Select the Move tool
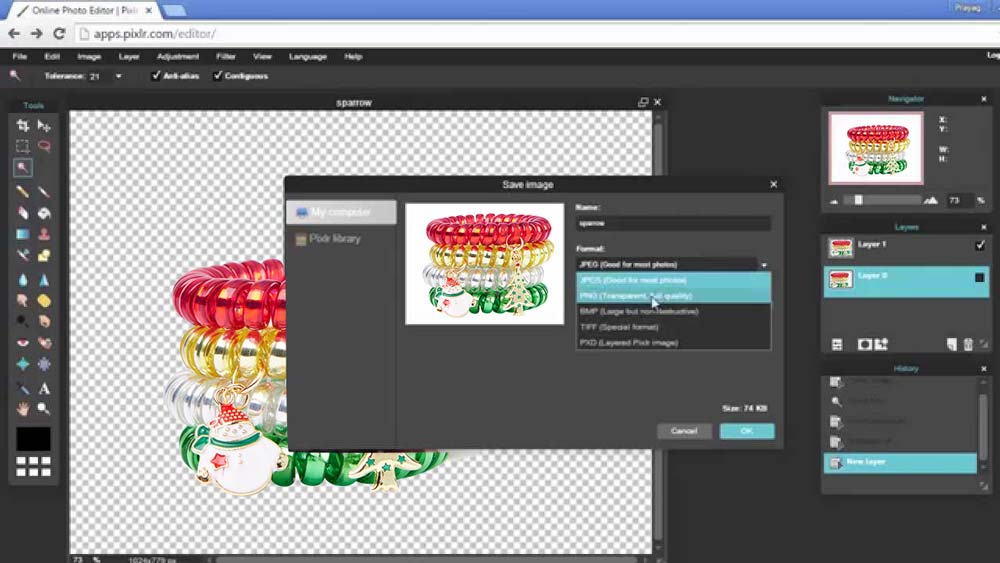 point(44,126)
